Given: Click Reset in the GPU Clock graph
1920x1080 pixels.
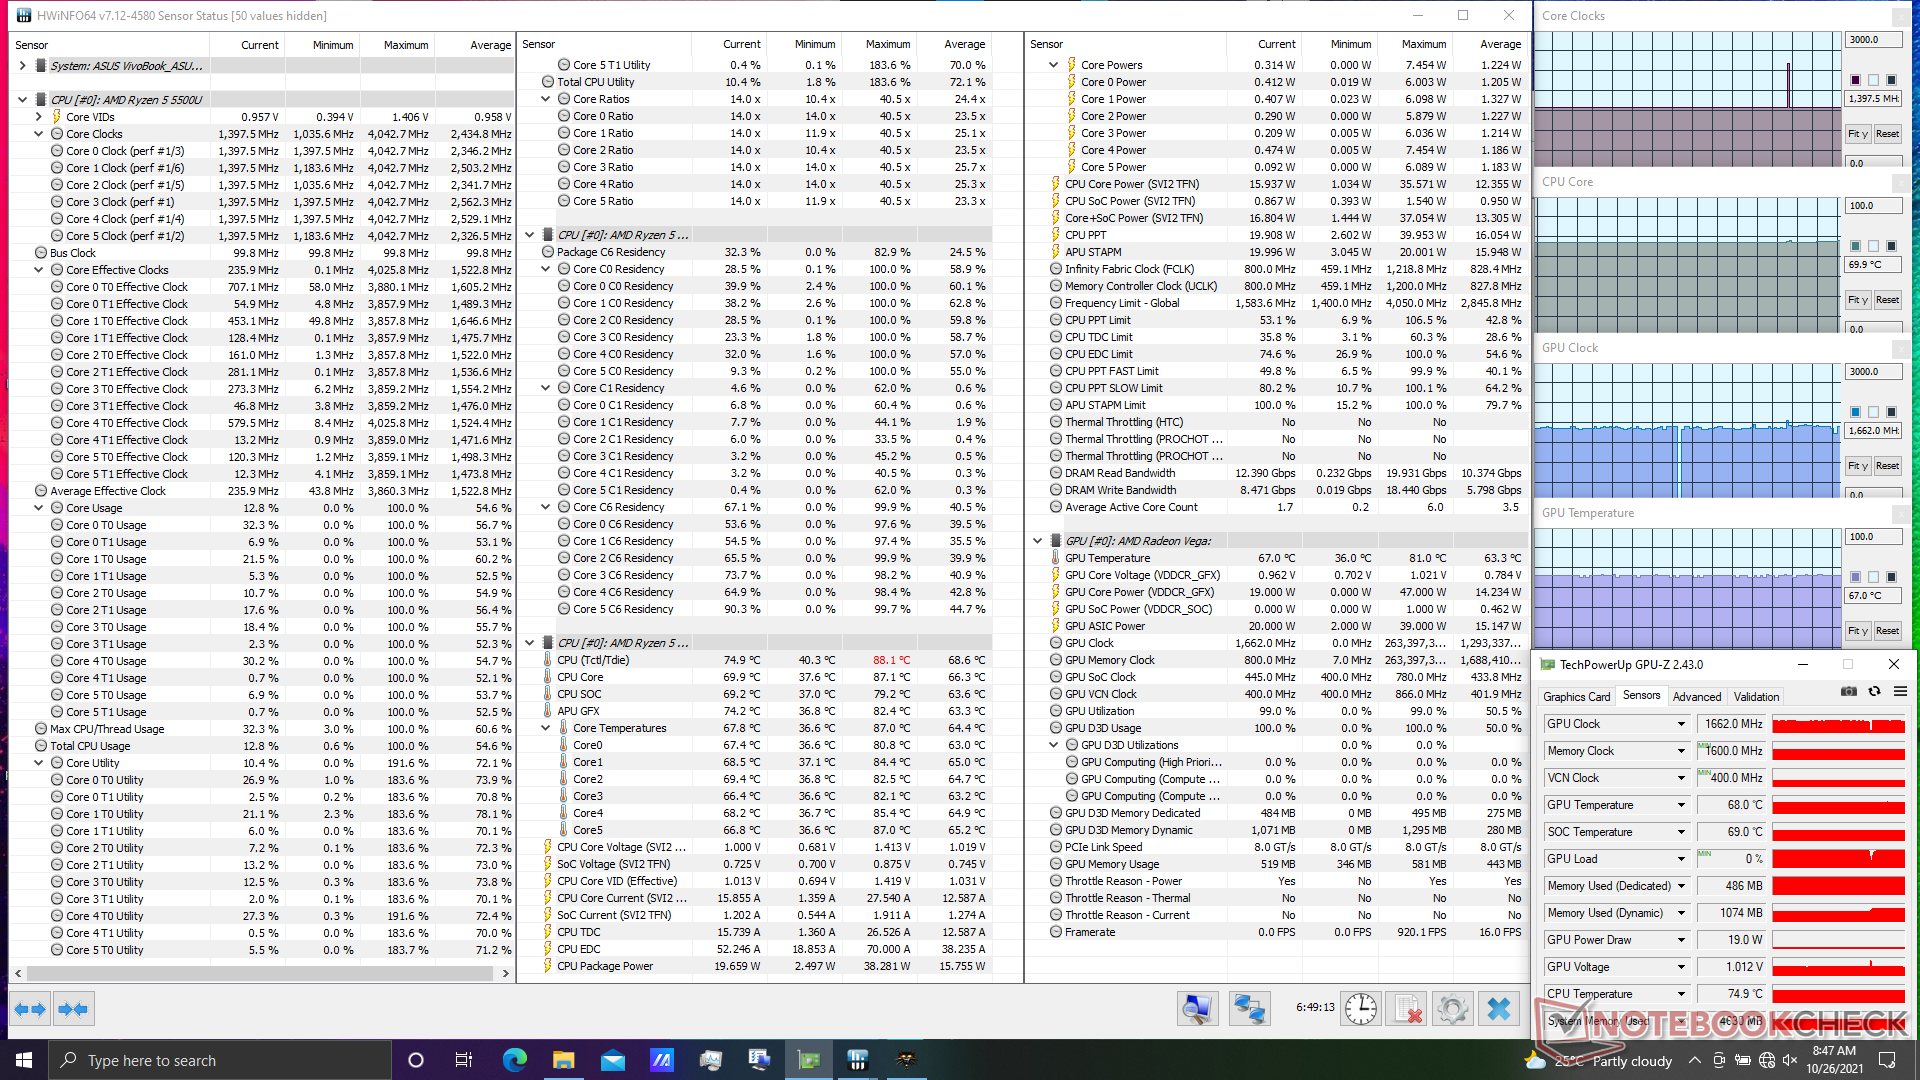Looking at the screenshot, I should (x=1887, y=466).
